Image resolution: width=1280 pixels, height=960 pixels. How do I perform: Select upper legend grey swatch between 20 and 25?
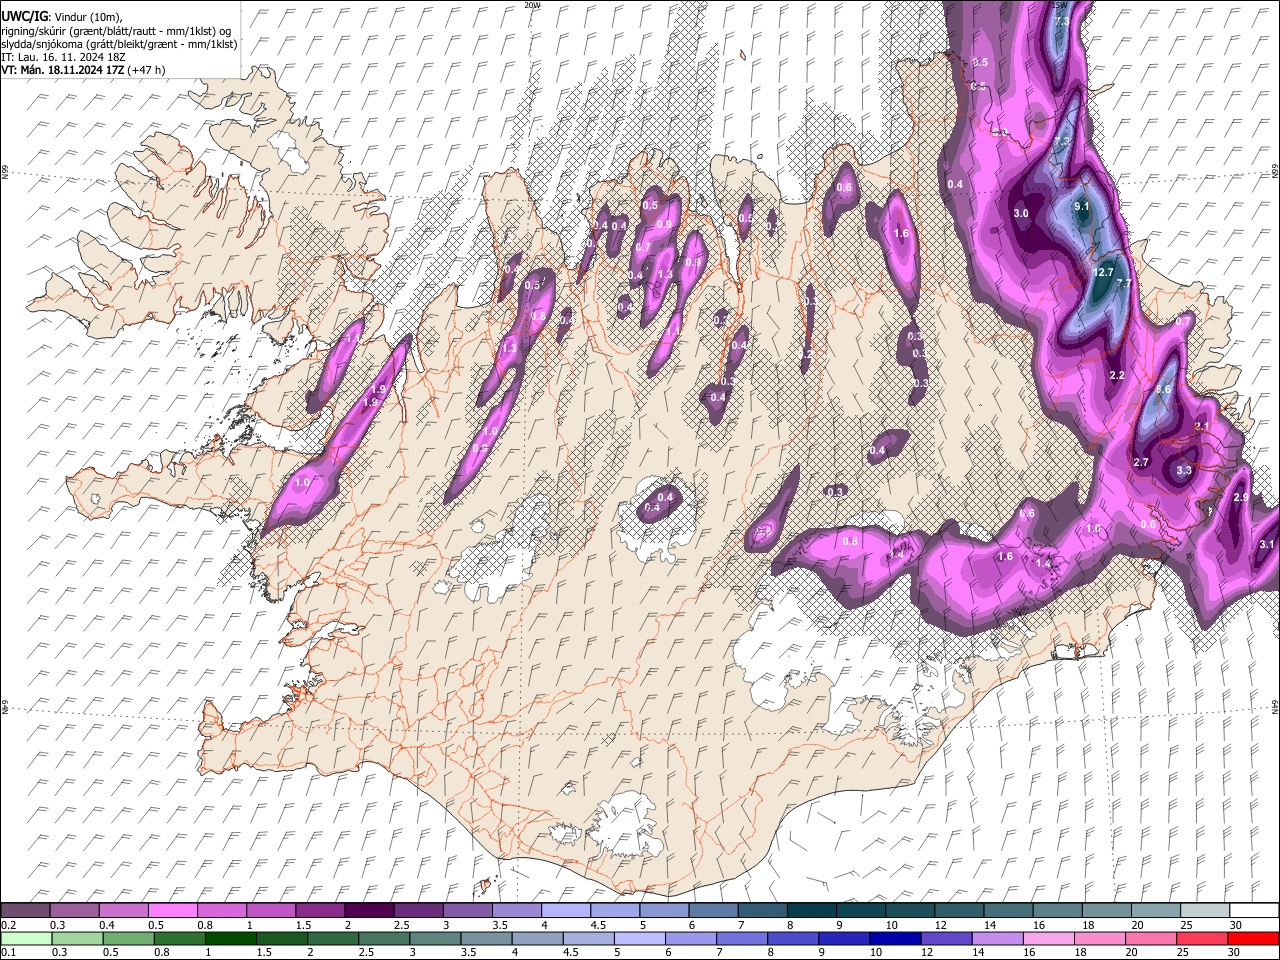1157,910
